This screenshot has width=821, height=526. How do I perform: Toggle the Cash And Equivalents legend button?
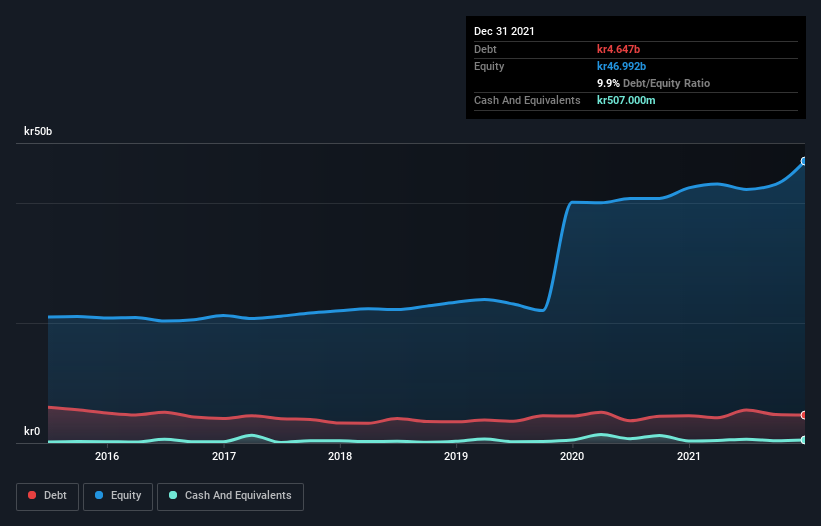pyautogui.click(x=230, y=496)
